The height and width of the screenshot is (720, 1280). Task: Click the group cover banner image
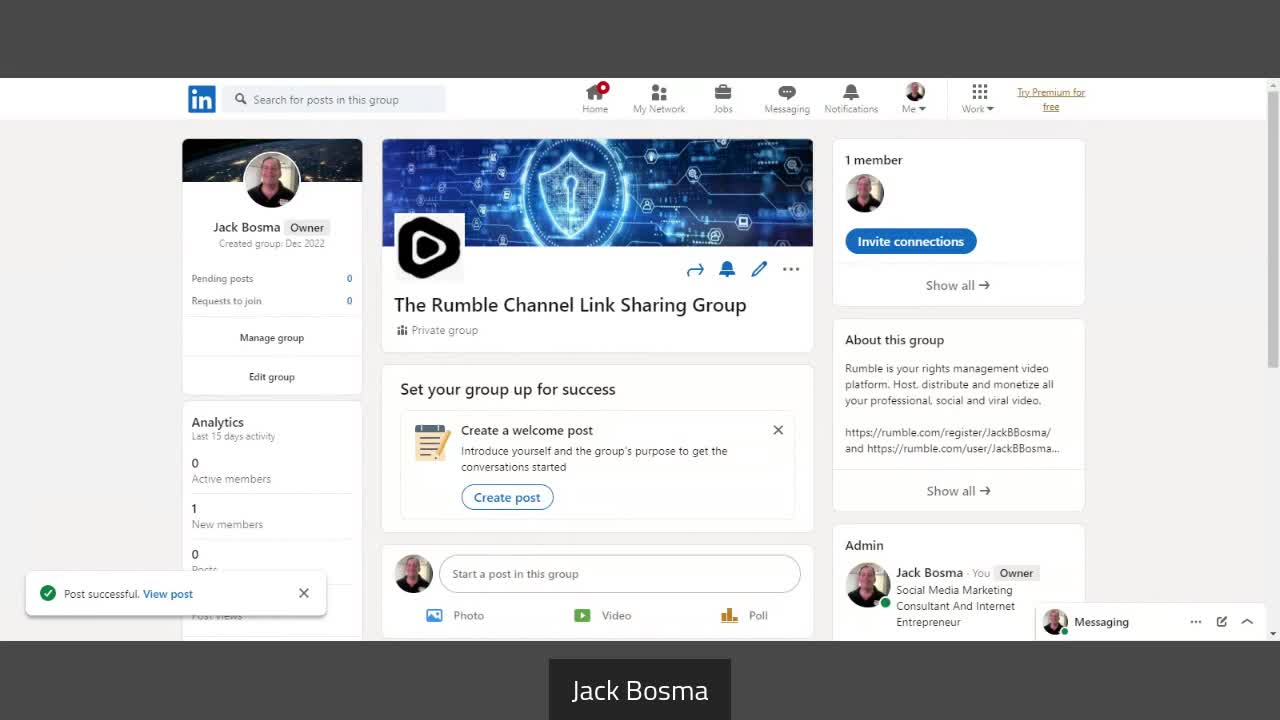[x=597, y=193]
